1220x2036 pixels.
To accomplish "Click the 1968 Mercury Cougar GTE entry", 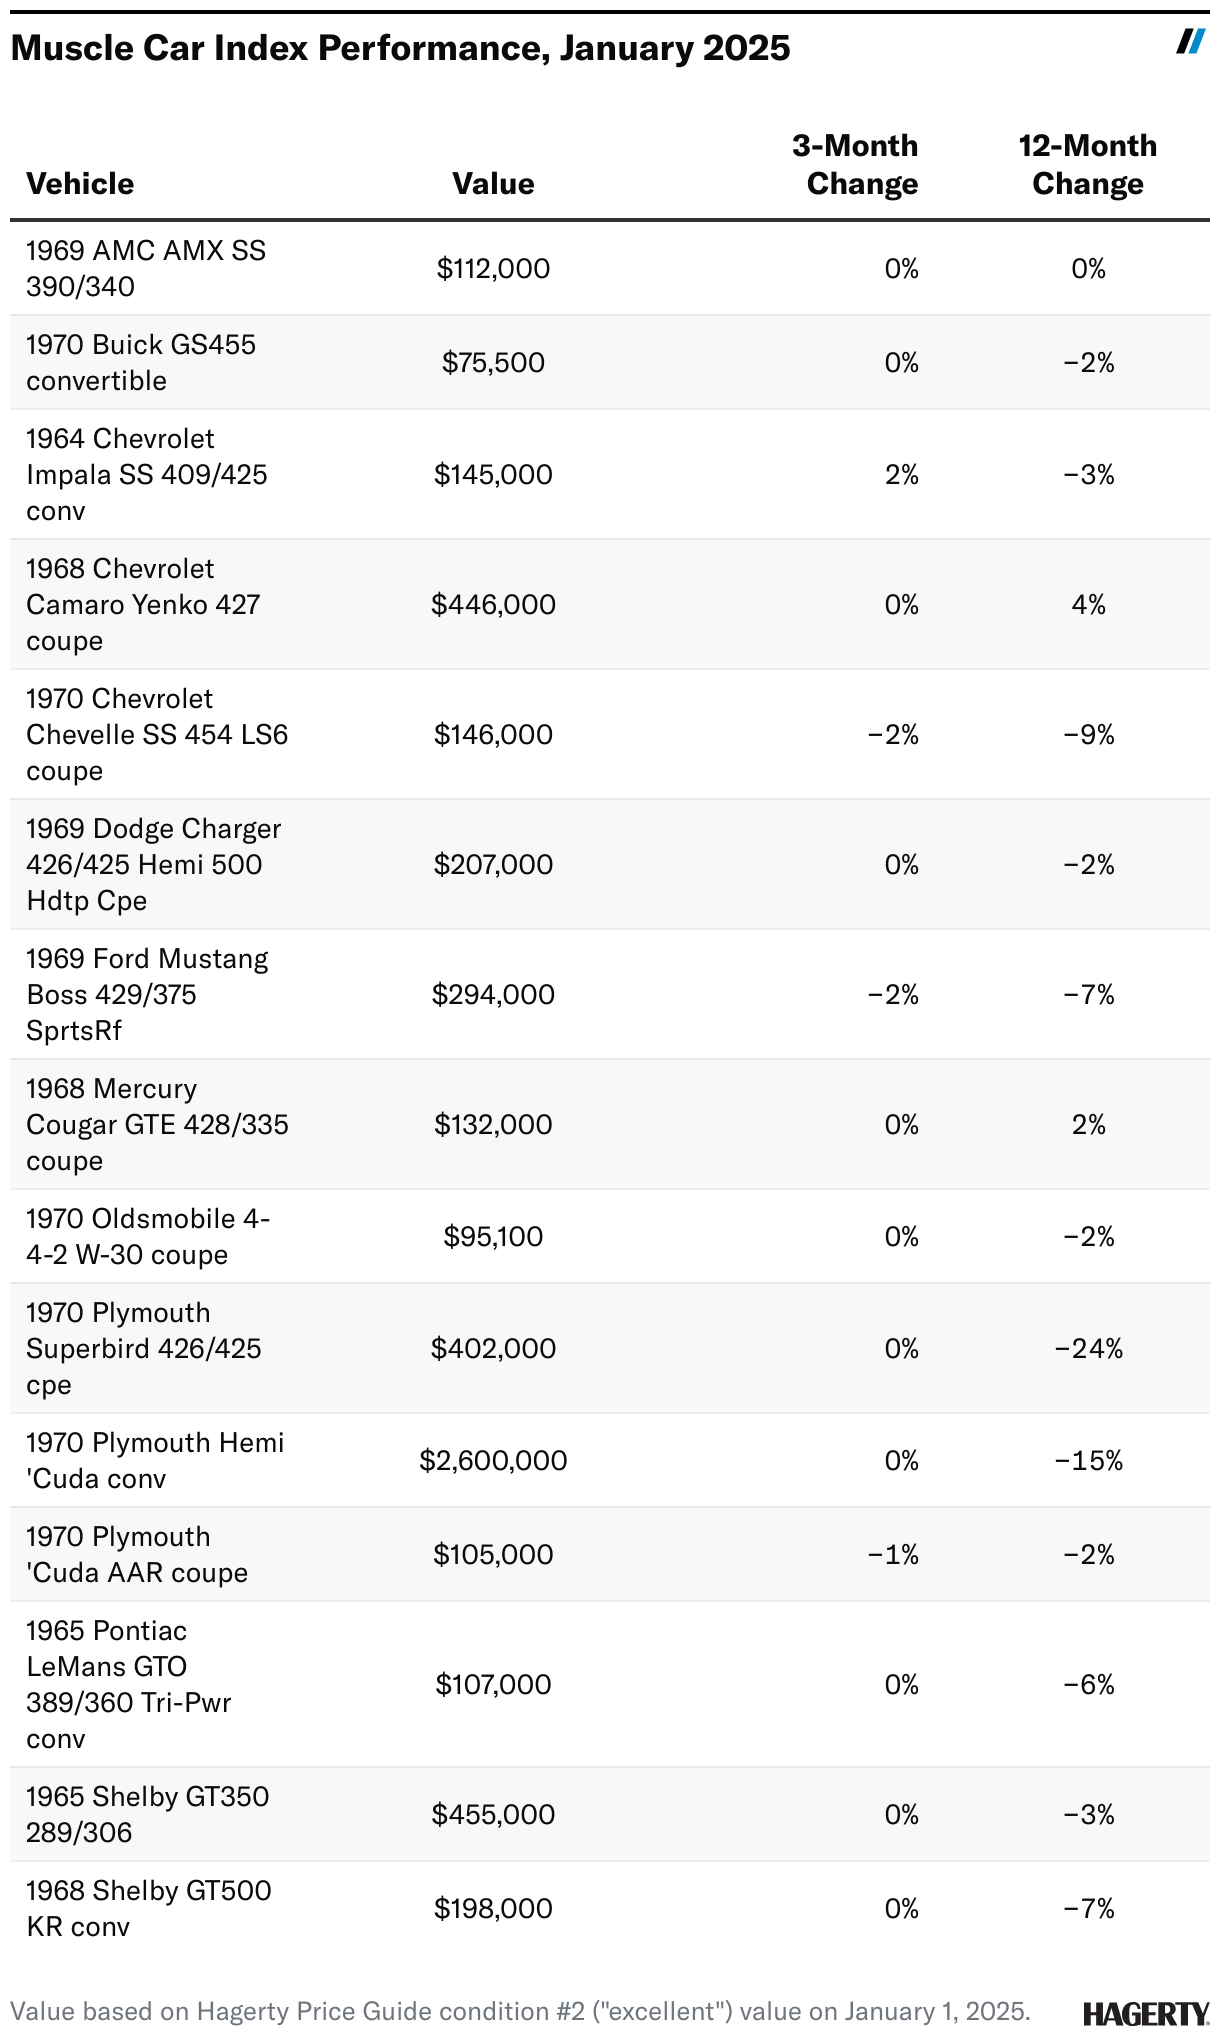I will point(157,1124).
